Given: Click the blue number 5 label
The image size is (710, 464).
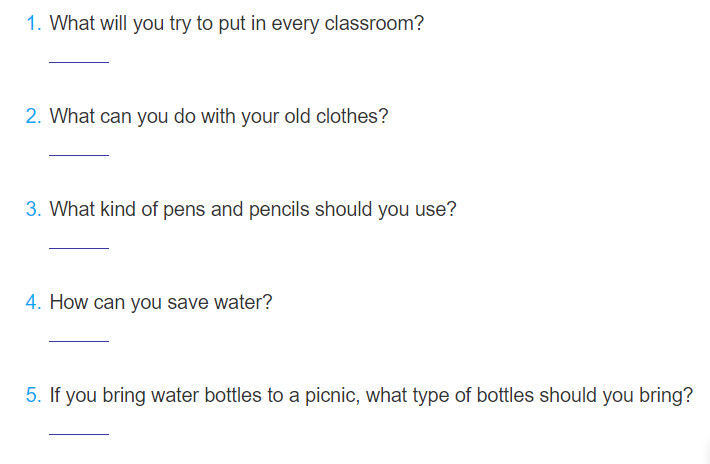Looking at the screenshot, I should (x=34, y=395).
